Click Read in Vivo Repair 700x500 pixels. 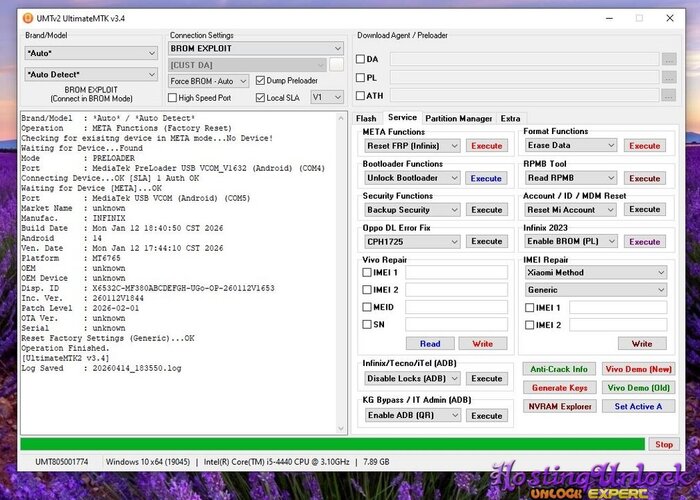tap(430, 344)
